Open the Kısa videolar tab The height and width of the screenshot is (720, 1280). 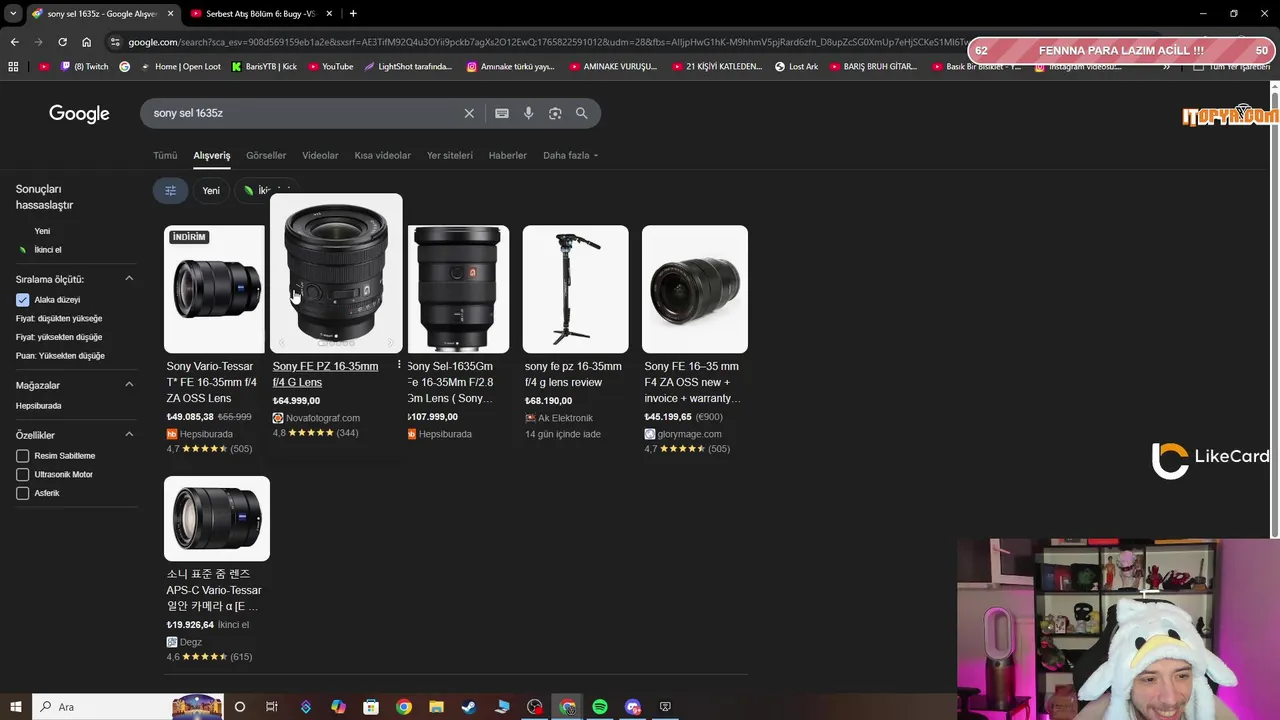(382, 155)
